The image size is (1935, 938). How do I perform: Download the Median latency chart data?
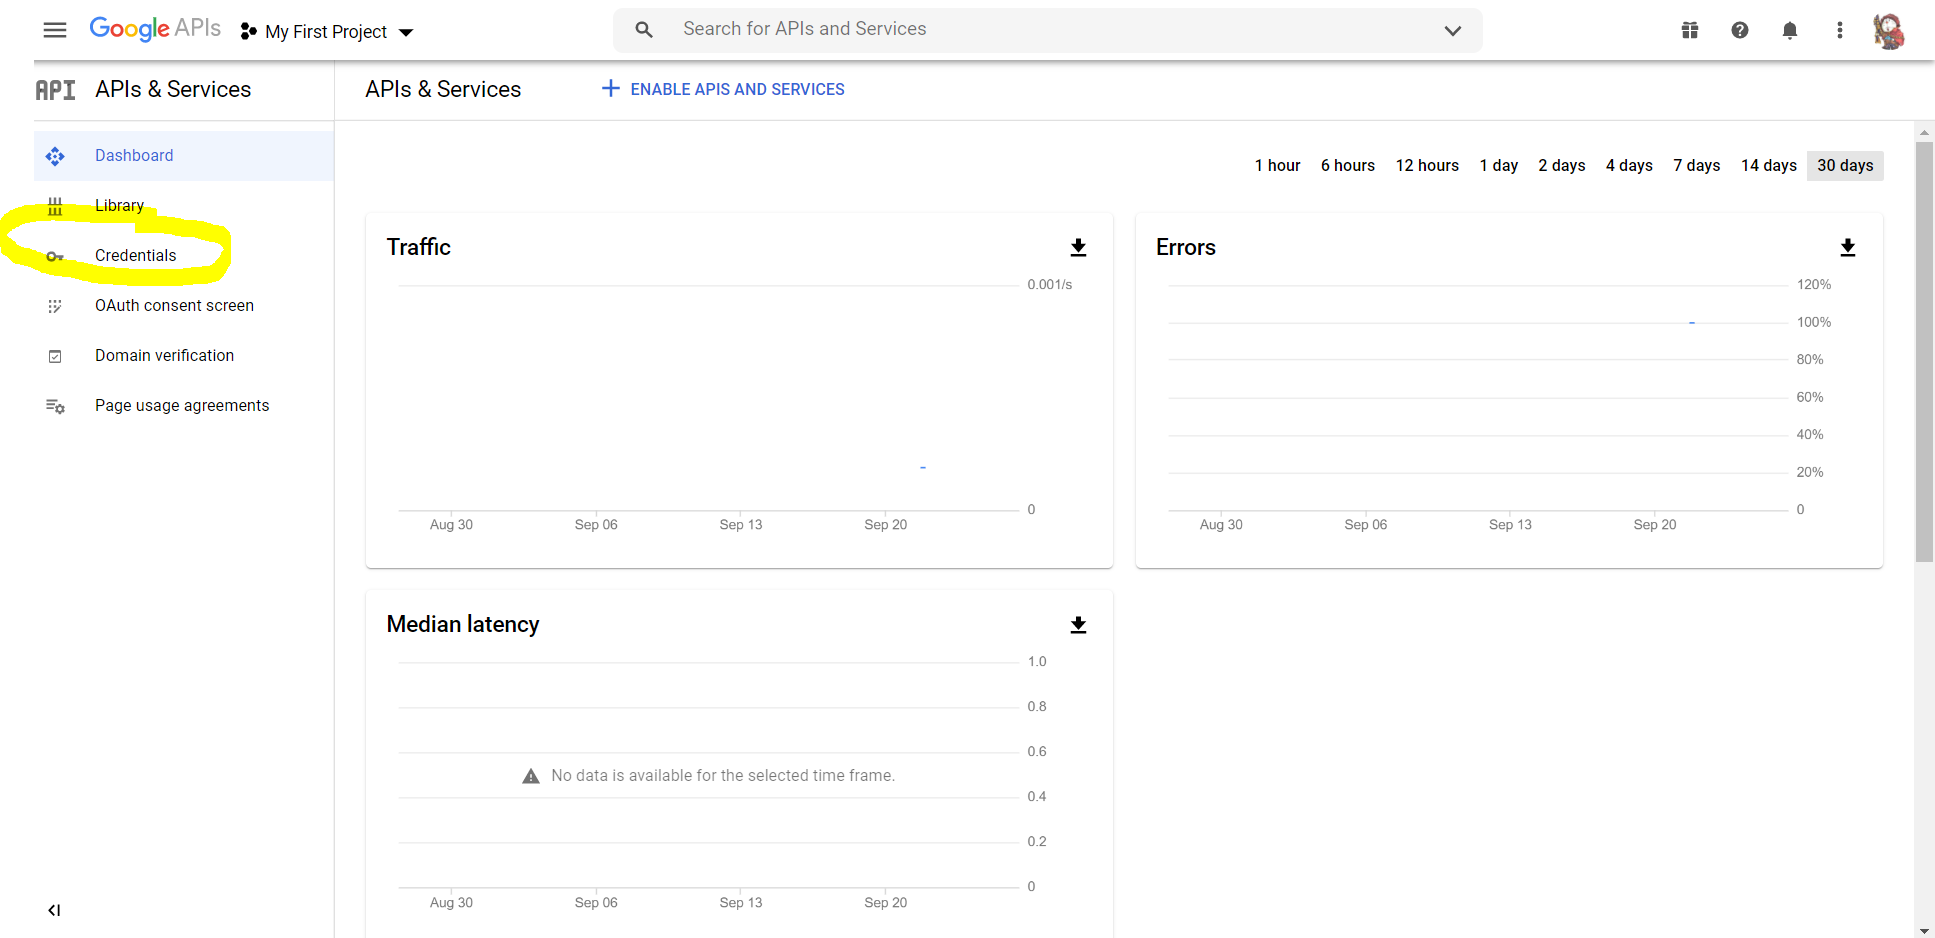1078,625
